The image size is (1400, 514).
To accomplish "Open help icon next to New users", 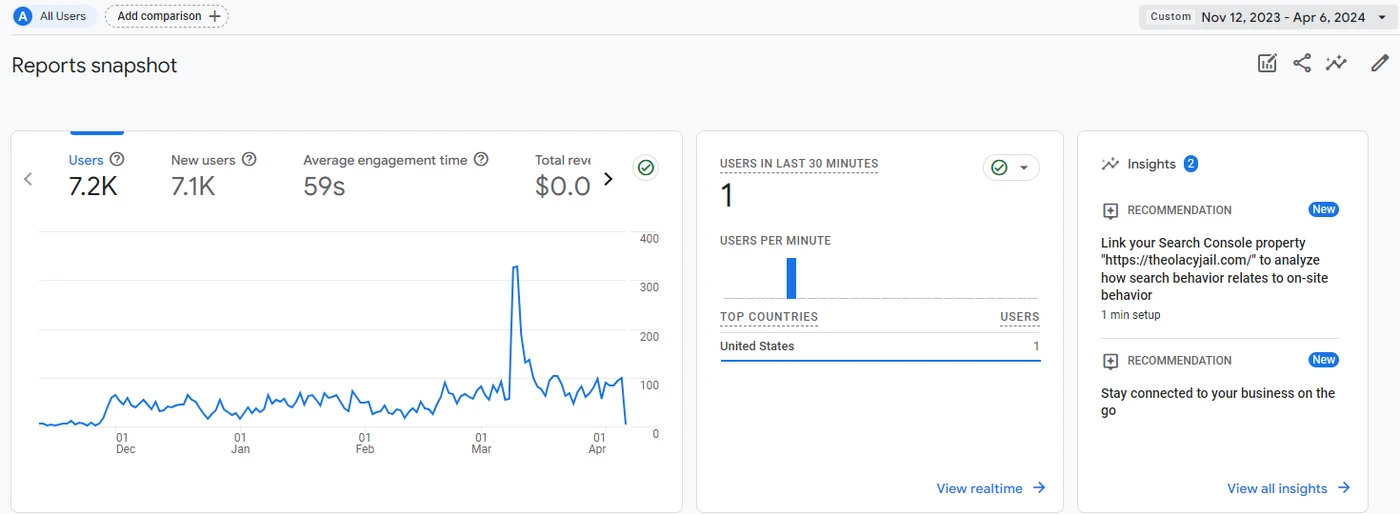I will pos(249,159).
